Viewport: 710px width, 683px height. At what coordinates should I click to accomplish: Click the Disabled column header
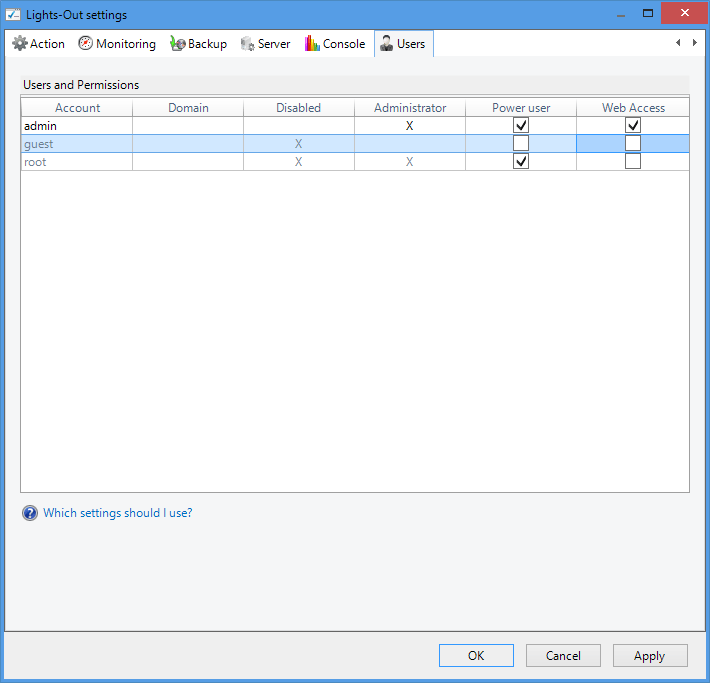click(x=299, y=108)
